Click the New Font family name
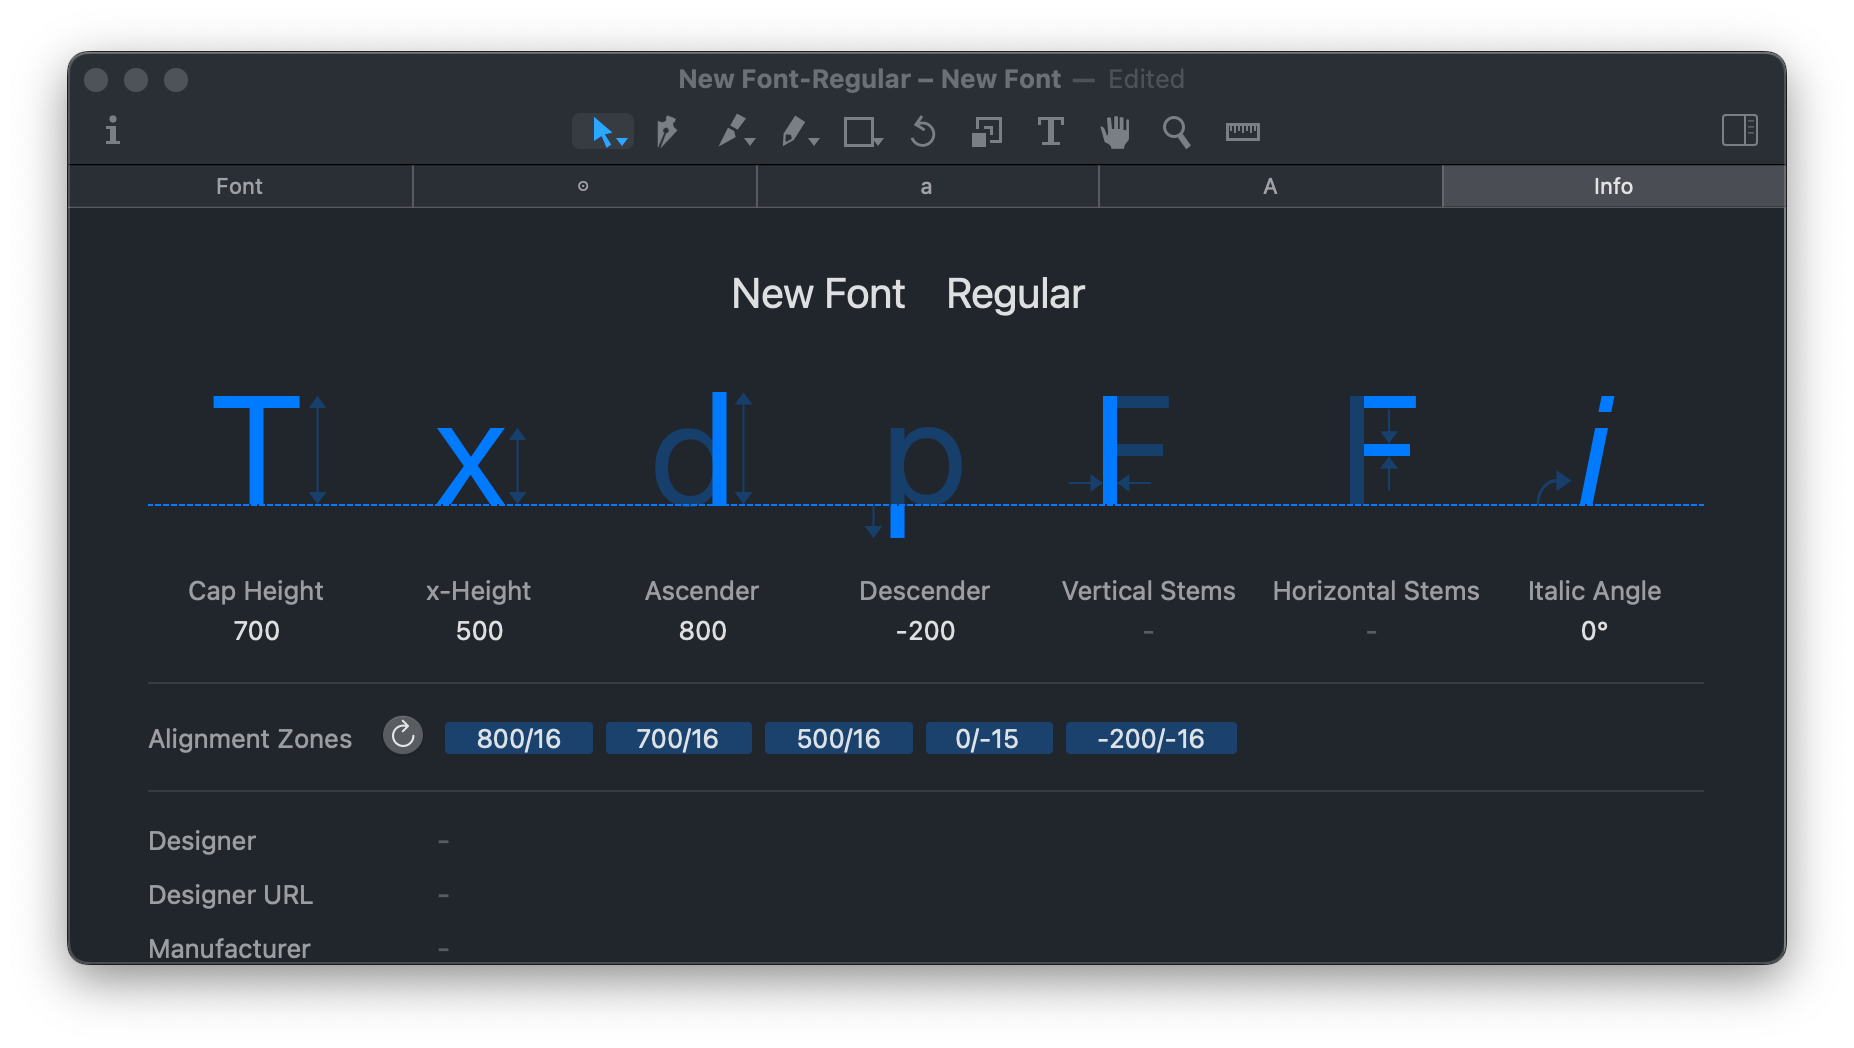Viewport: 1854px width, 1048px height. 818,294
